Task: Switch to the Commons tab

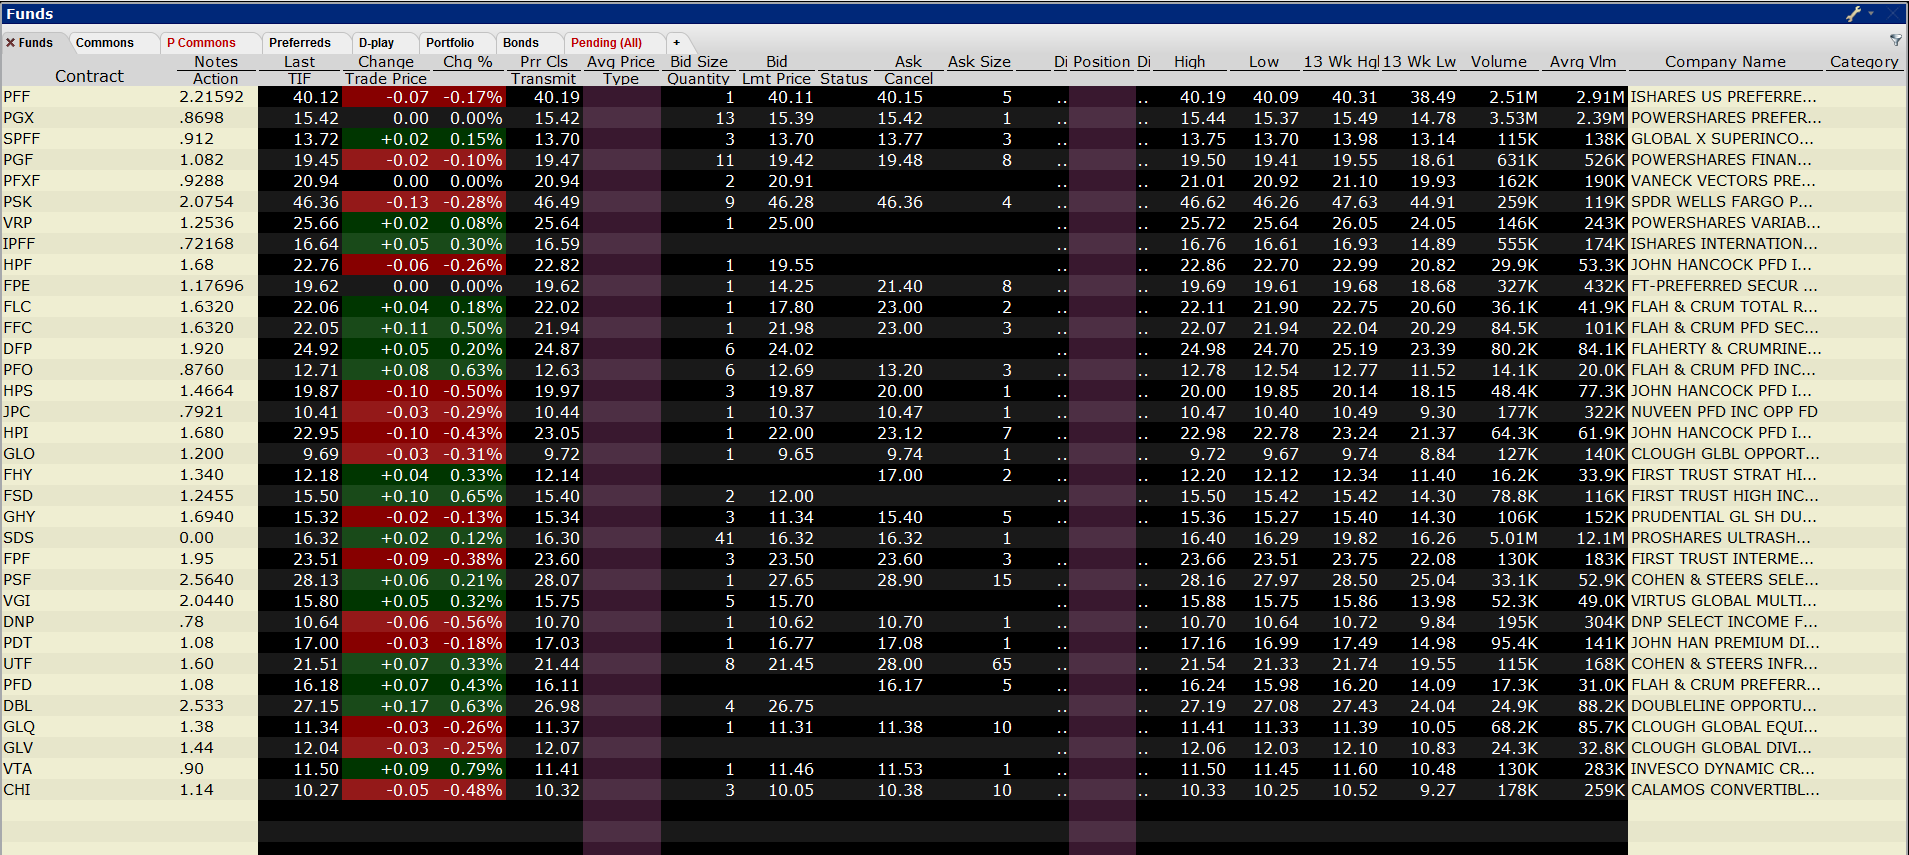Action: 105,43
